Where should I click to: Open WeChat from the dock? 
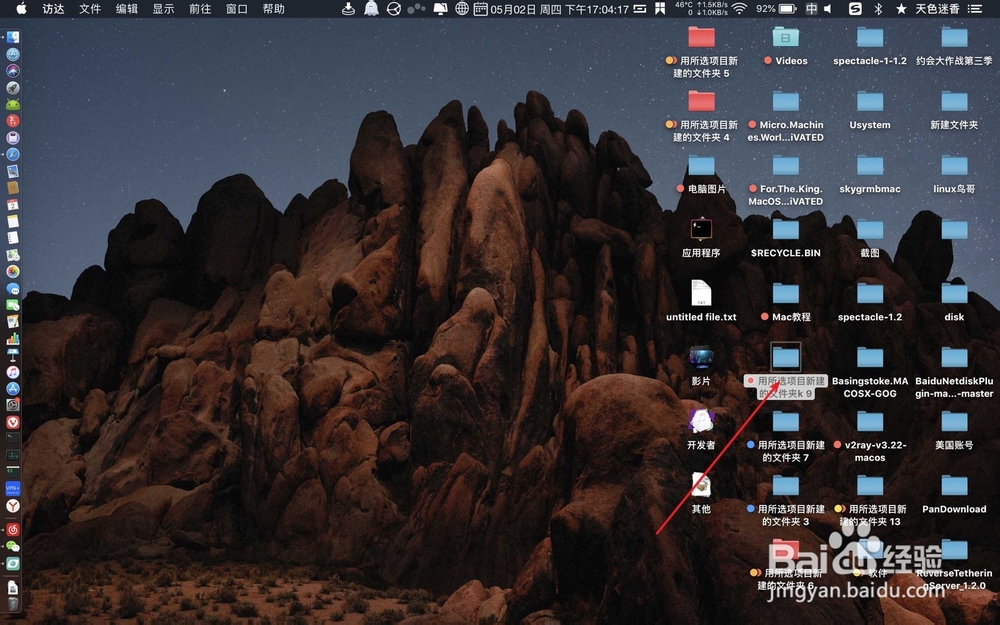coord(13,547)
